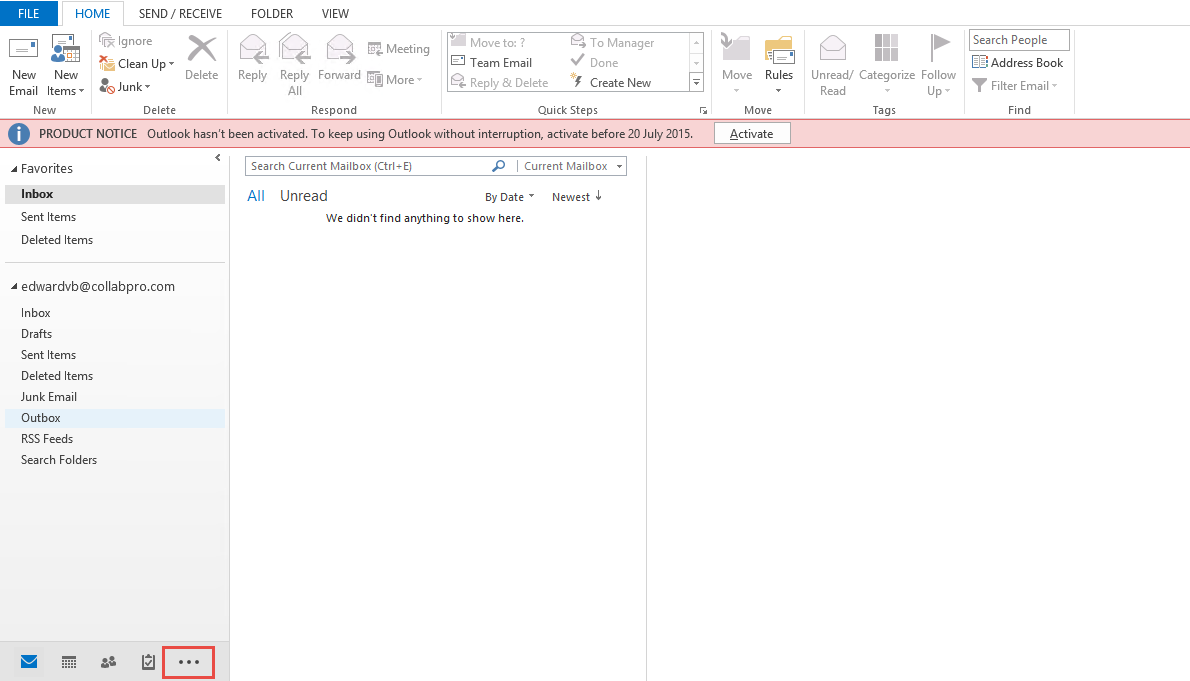Screen dimensions: 1190x681
Task: Open the Rules dropdown
Action: (779, 66)
